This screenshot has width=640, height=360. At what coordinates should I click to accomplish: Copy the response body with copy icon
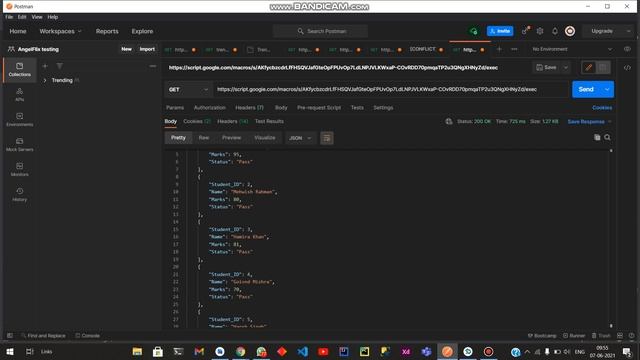coord(597,138)
